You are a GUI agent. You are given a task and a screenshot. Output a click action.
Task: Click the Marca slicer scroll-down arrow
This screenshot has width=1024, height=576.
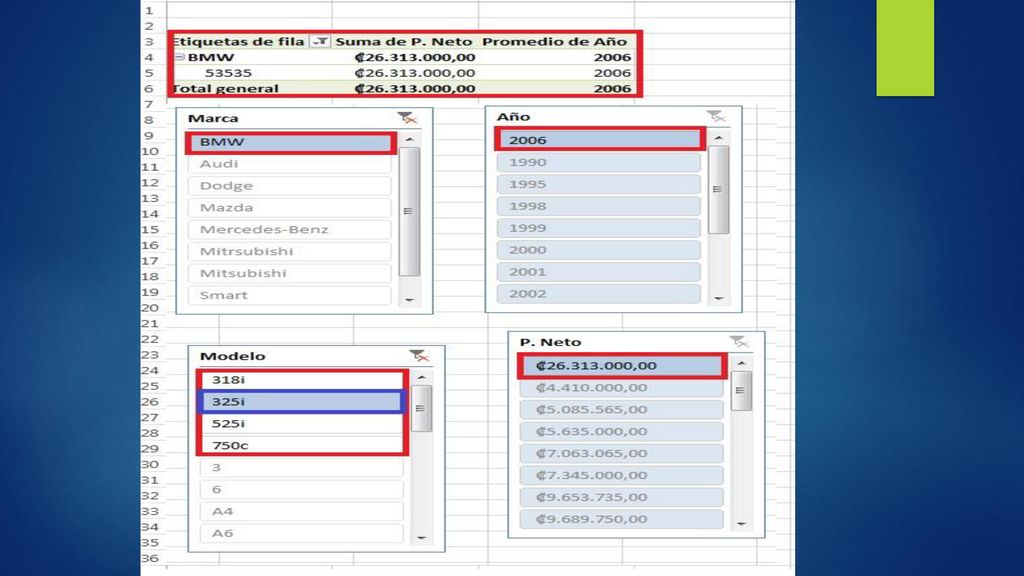point(409,300)
